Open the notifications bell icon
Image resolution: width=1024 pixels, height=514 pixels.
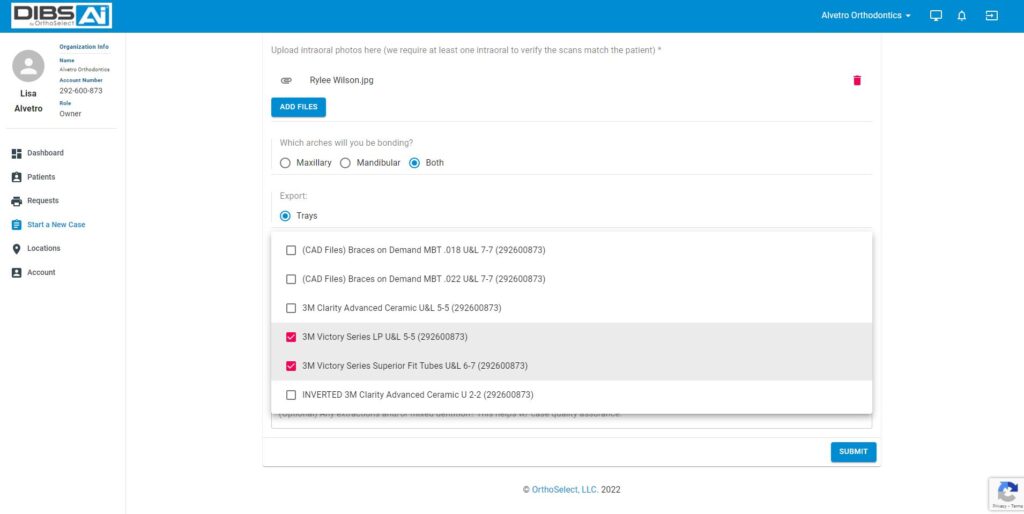961,16
